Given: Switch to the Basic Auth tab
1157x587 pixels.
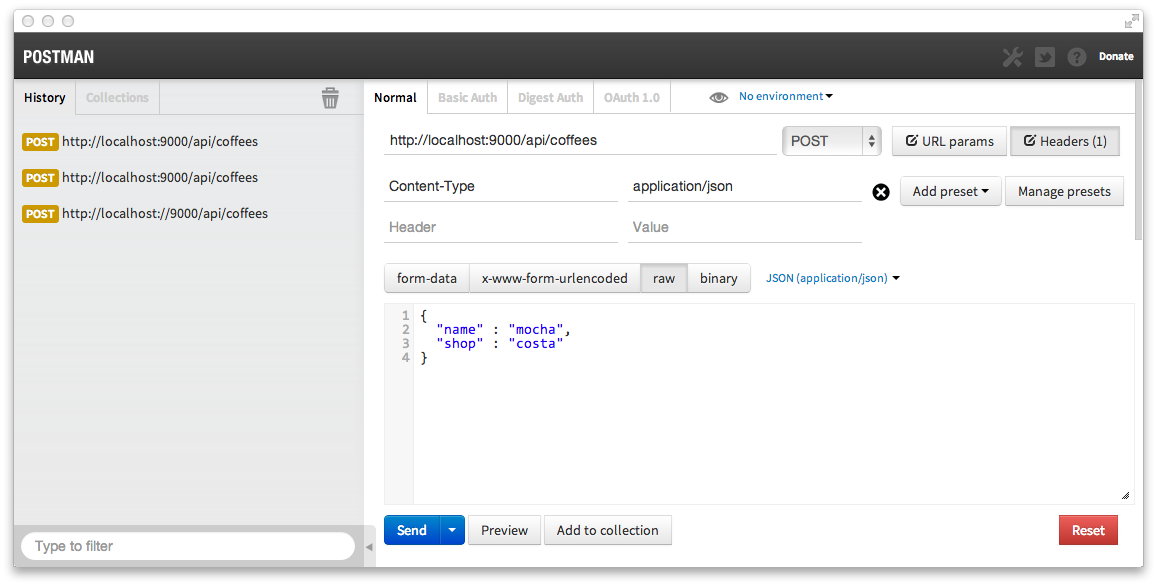Looking at the screenshot, I should [x=467, y=97].
